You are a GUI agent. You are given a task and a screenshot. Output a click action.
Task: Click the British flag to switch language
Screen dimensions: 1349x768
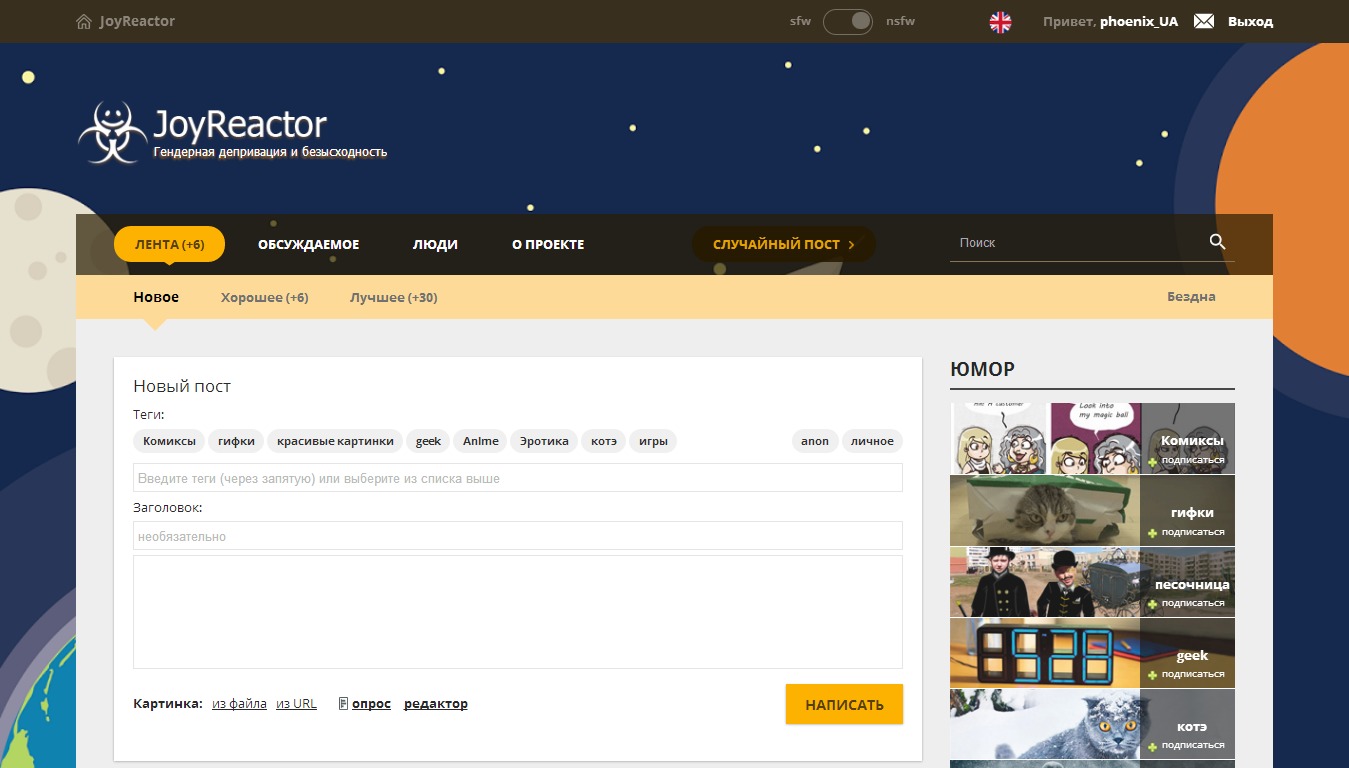(998, 20)
